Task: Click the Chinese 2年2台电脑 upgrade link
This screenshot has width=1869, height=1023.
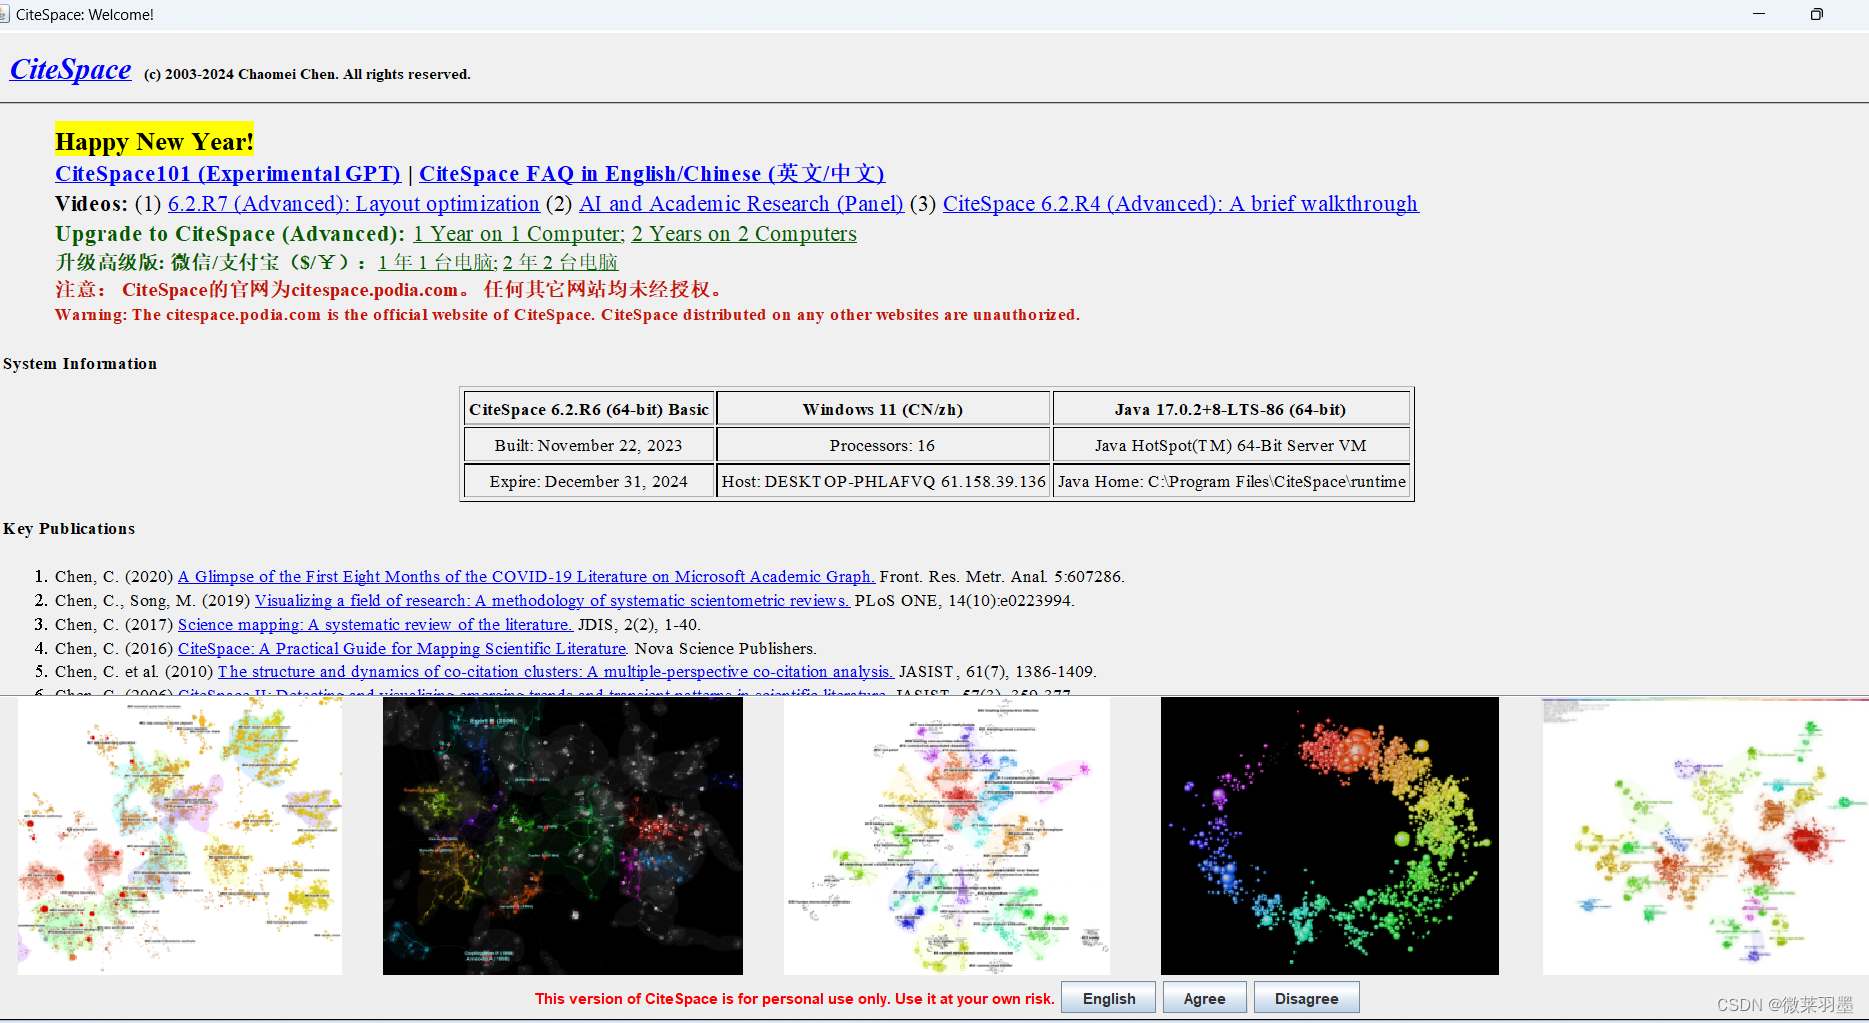Action: point(560,262)
